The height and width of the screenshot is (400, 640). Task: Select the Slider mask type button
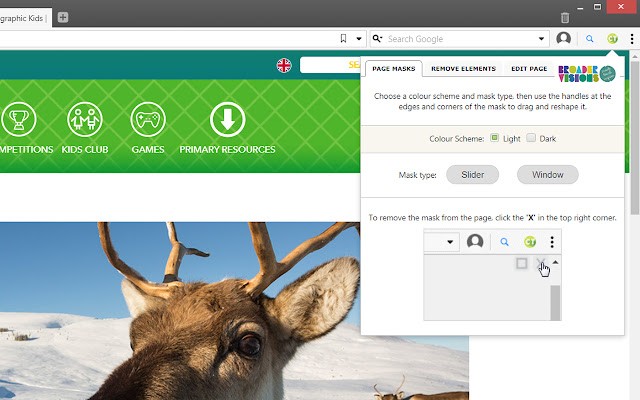(473, 175)
